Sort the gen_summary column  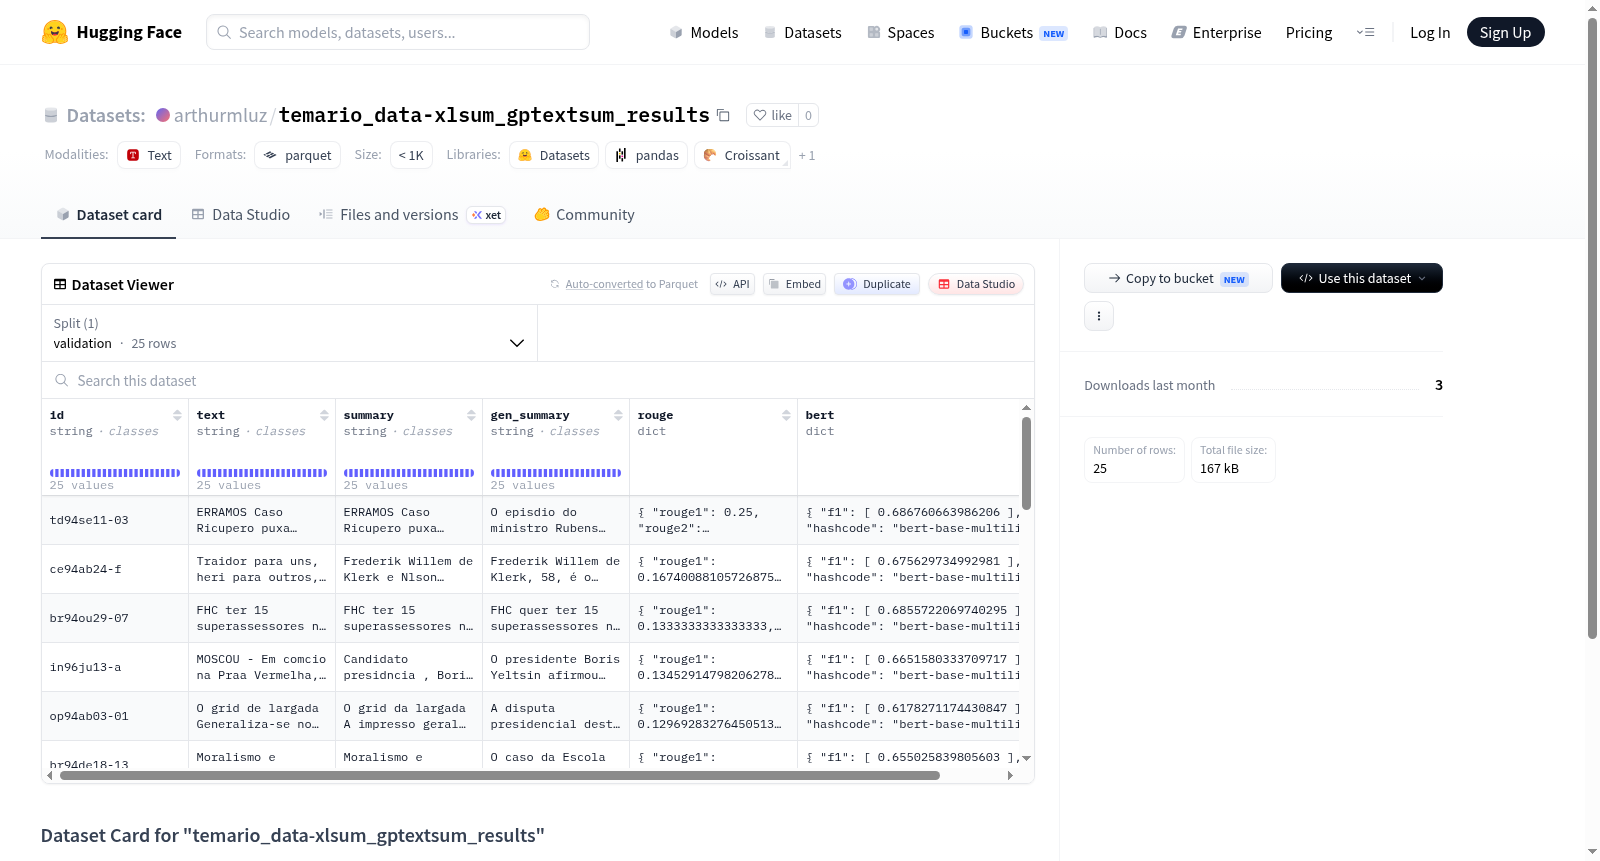(618, 415)
